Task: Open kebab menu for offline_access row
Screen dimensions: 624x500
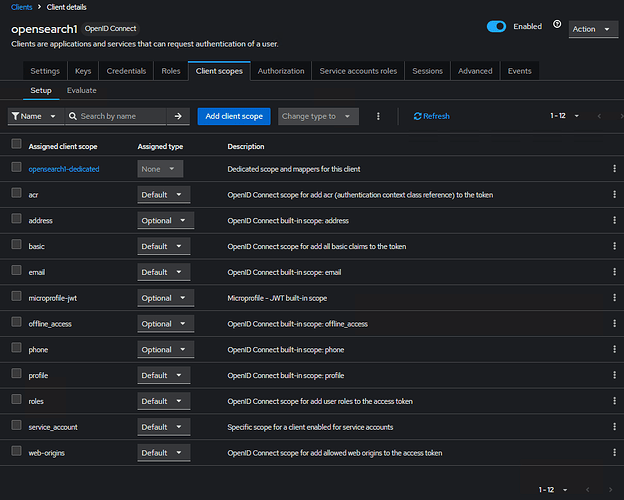Action: (x=614, y=324)
